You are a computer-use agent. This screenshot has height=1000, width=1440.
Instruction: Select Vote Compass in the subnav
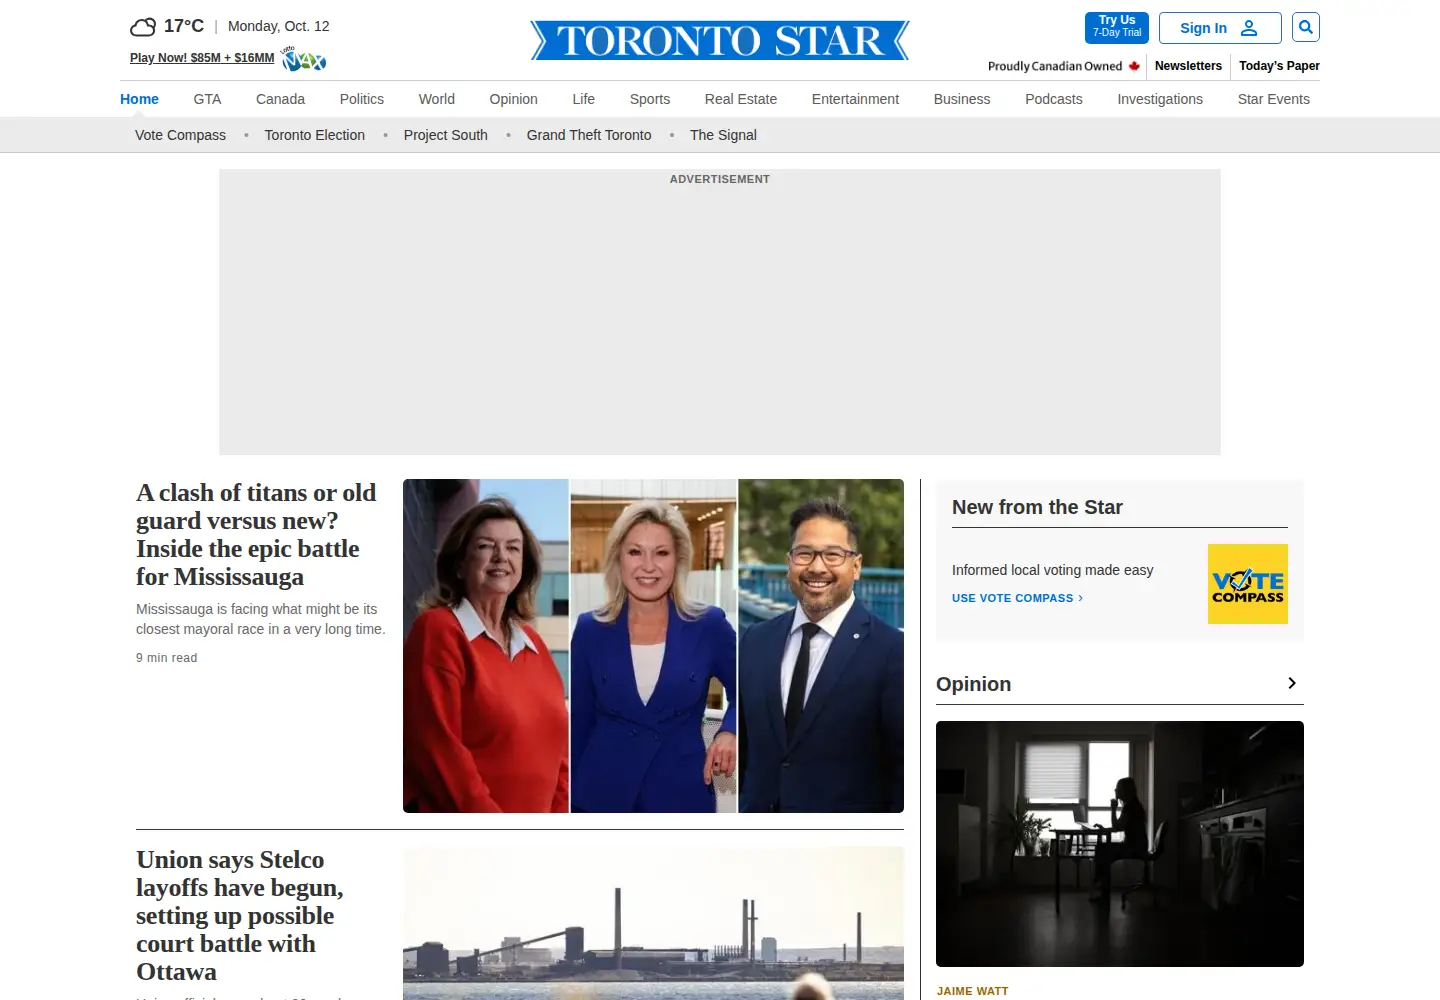point(180,135)
